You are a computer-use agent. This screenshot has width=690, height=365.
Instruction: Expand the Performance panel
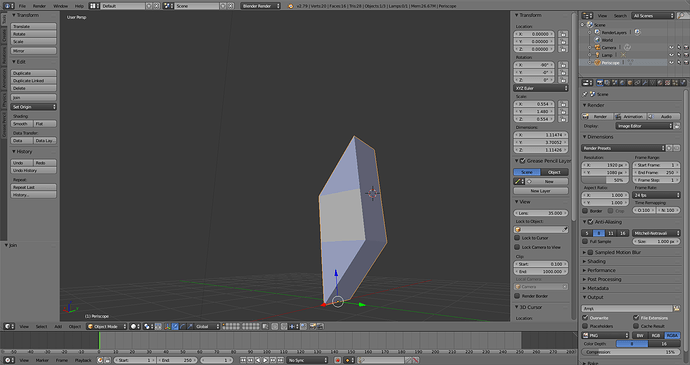(x=601, y=270)
